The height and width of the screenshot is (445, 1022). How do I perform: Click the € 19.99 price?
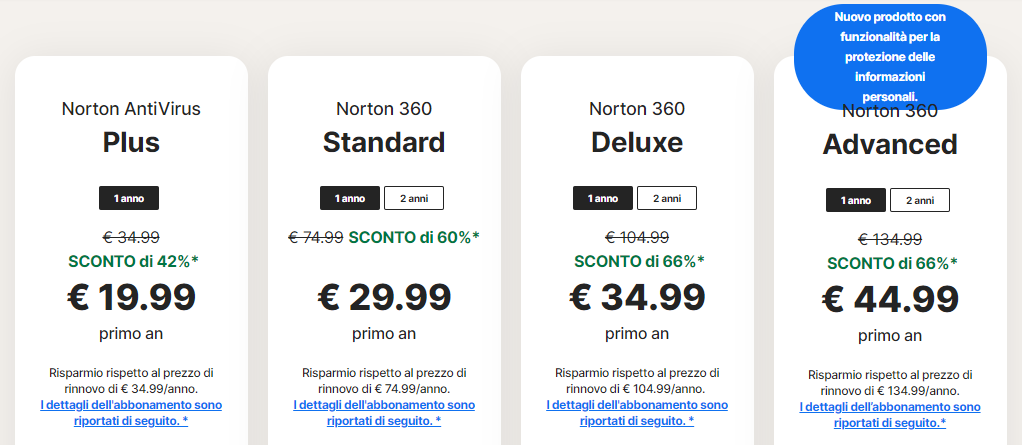coord(131,297)
